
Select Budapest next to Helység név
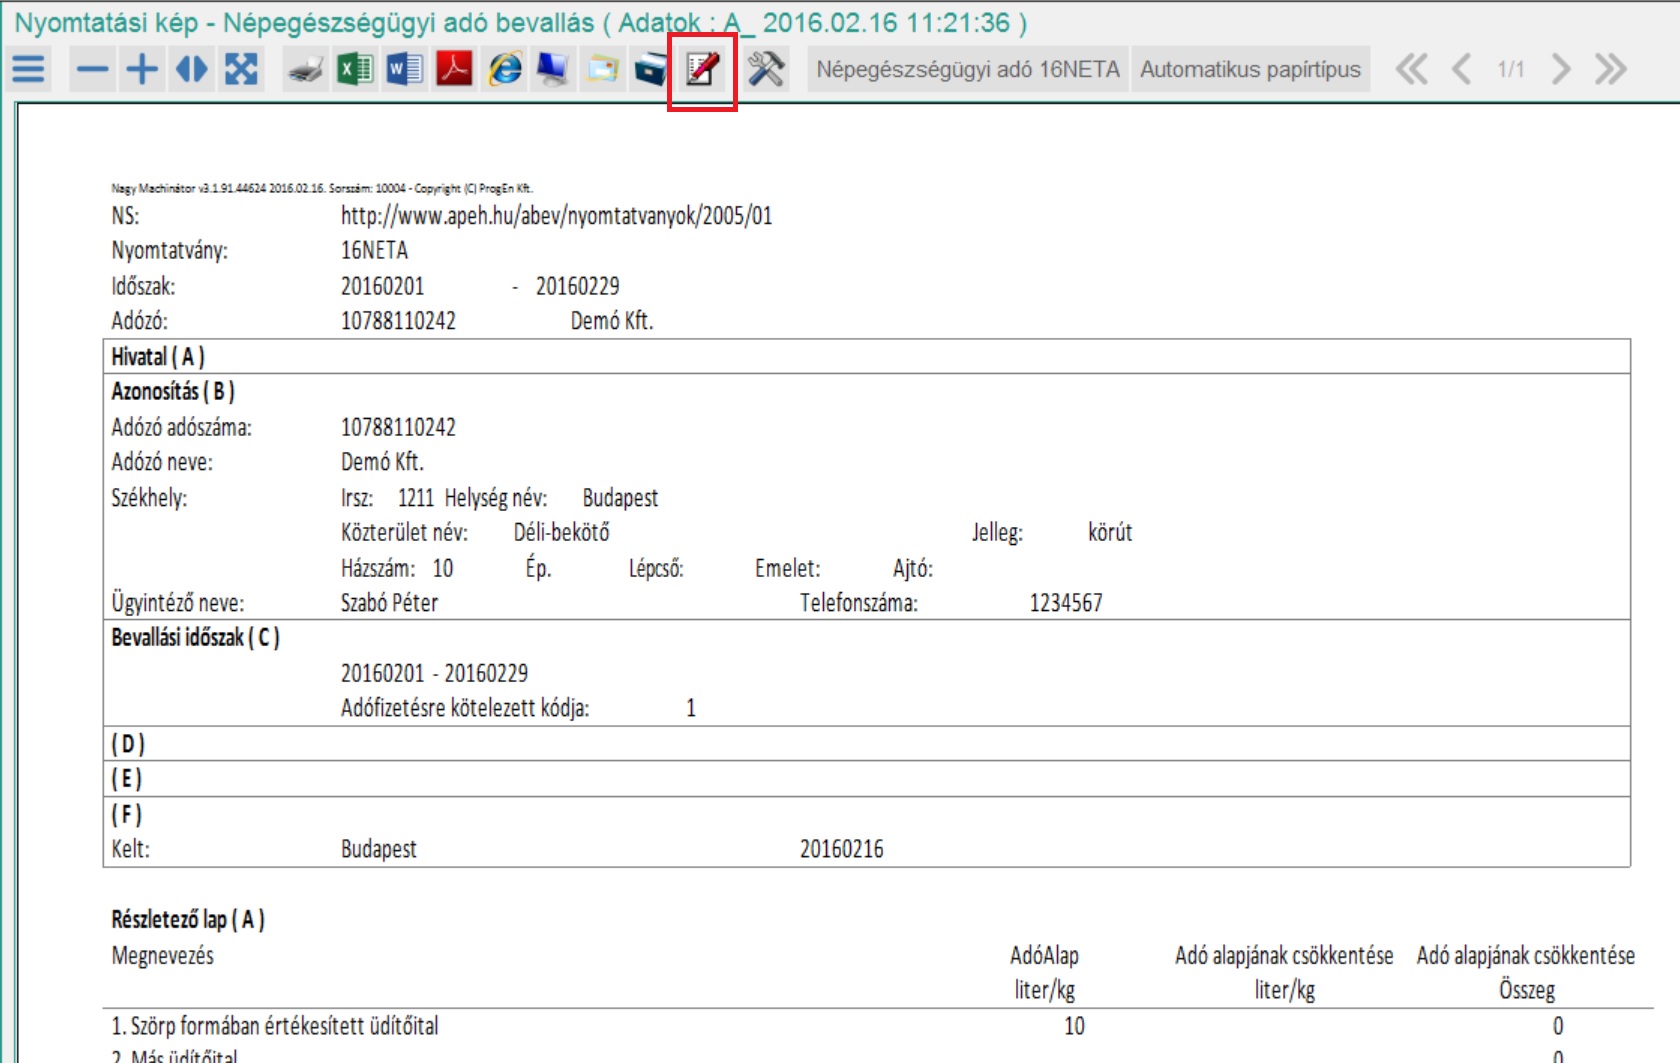pos(621,498)
